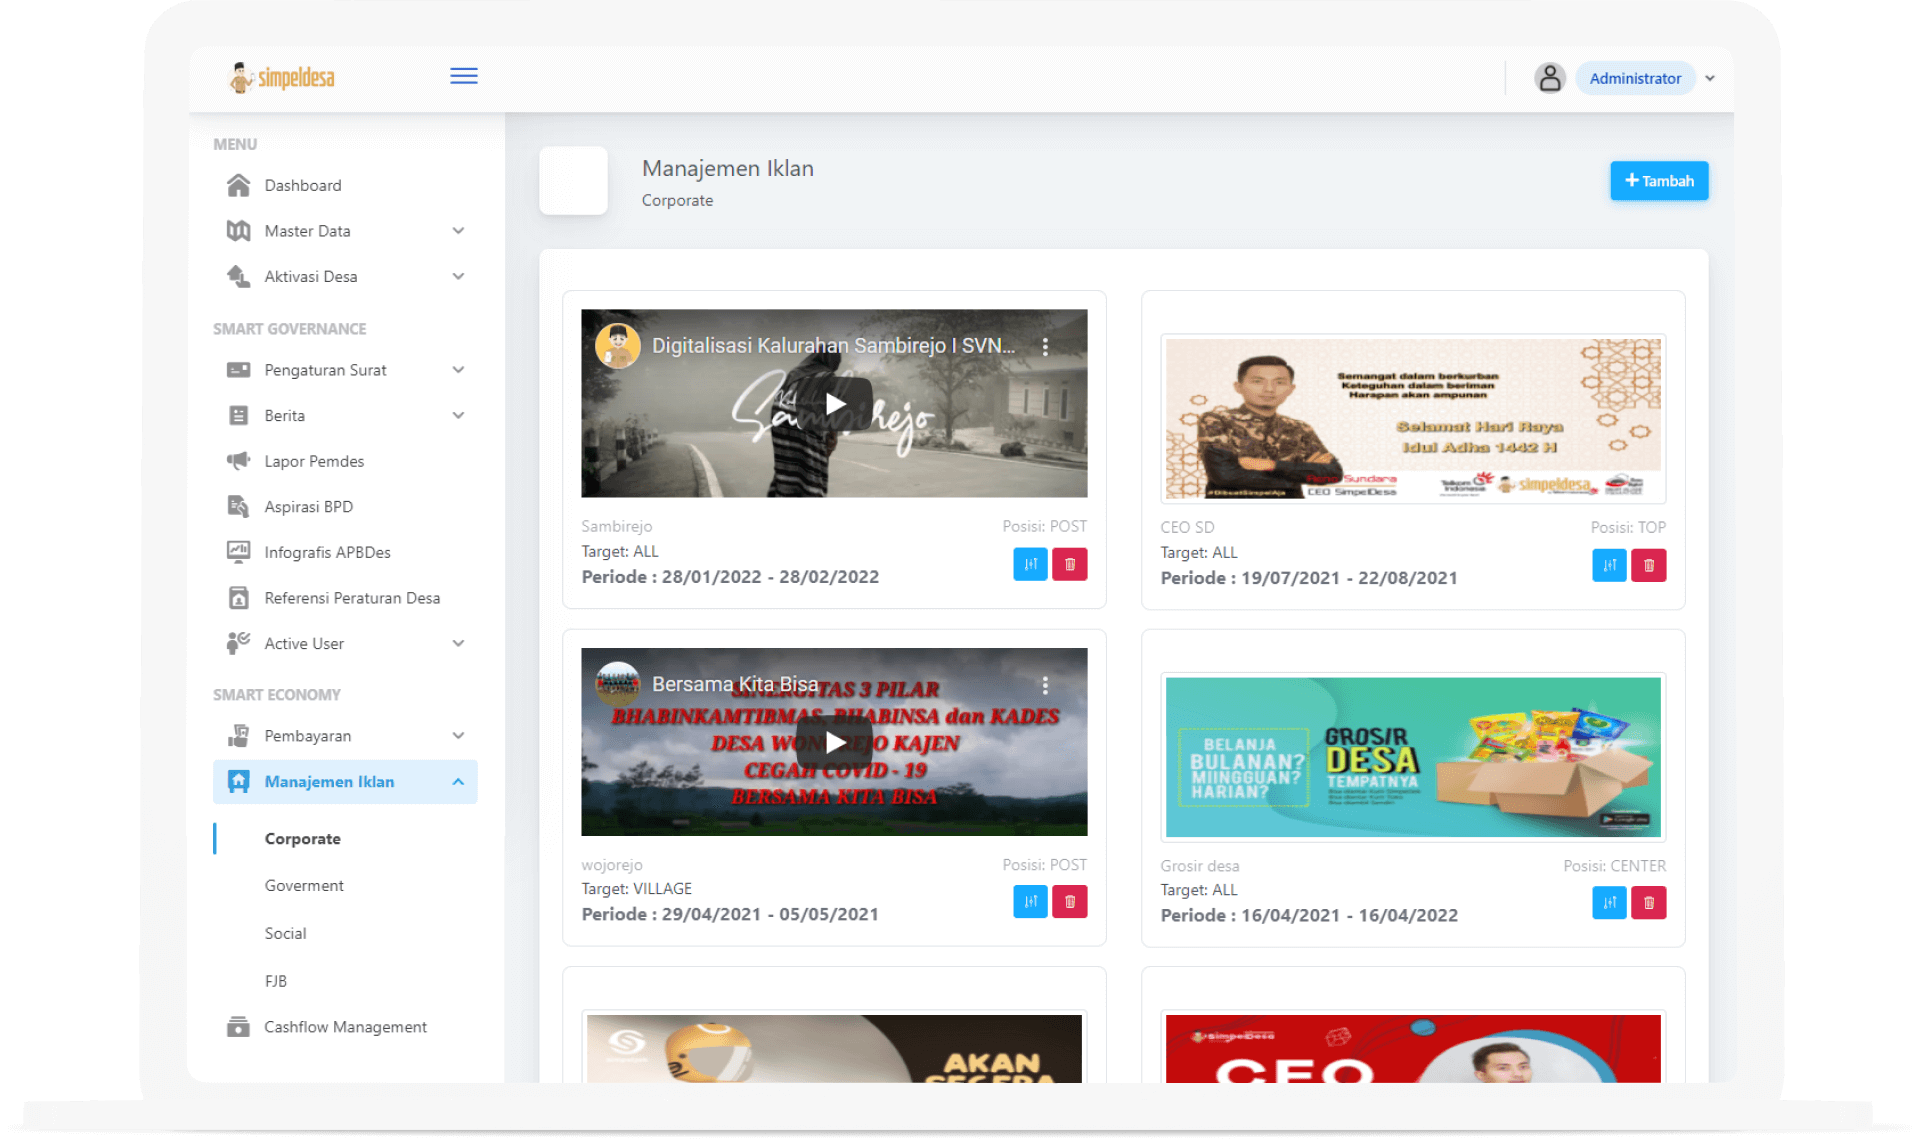
Task: Click the 'Periode : 28/01/2022 - 28/02/2022' text
Action: [x=730, y=577]
